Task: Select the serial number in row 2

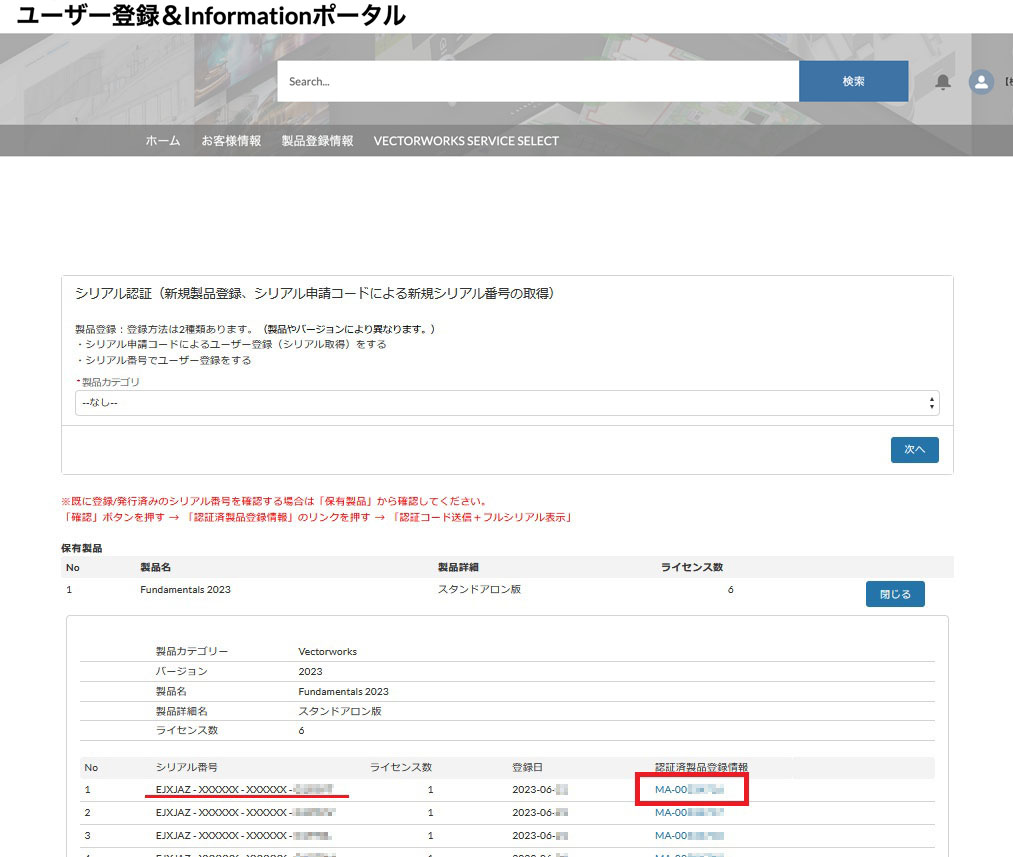Action: pyautogui.click(x=245, y=812)
